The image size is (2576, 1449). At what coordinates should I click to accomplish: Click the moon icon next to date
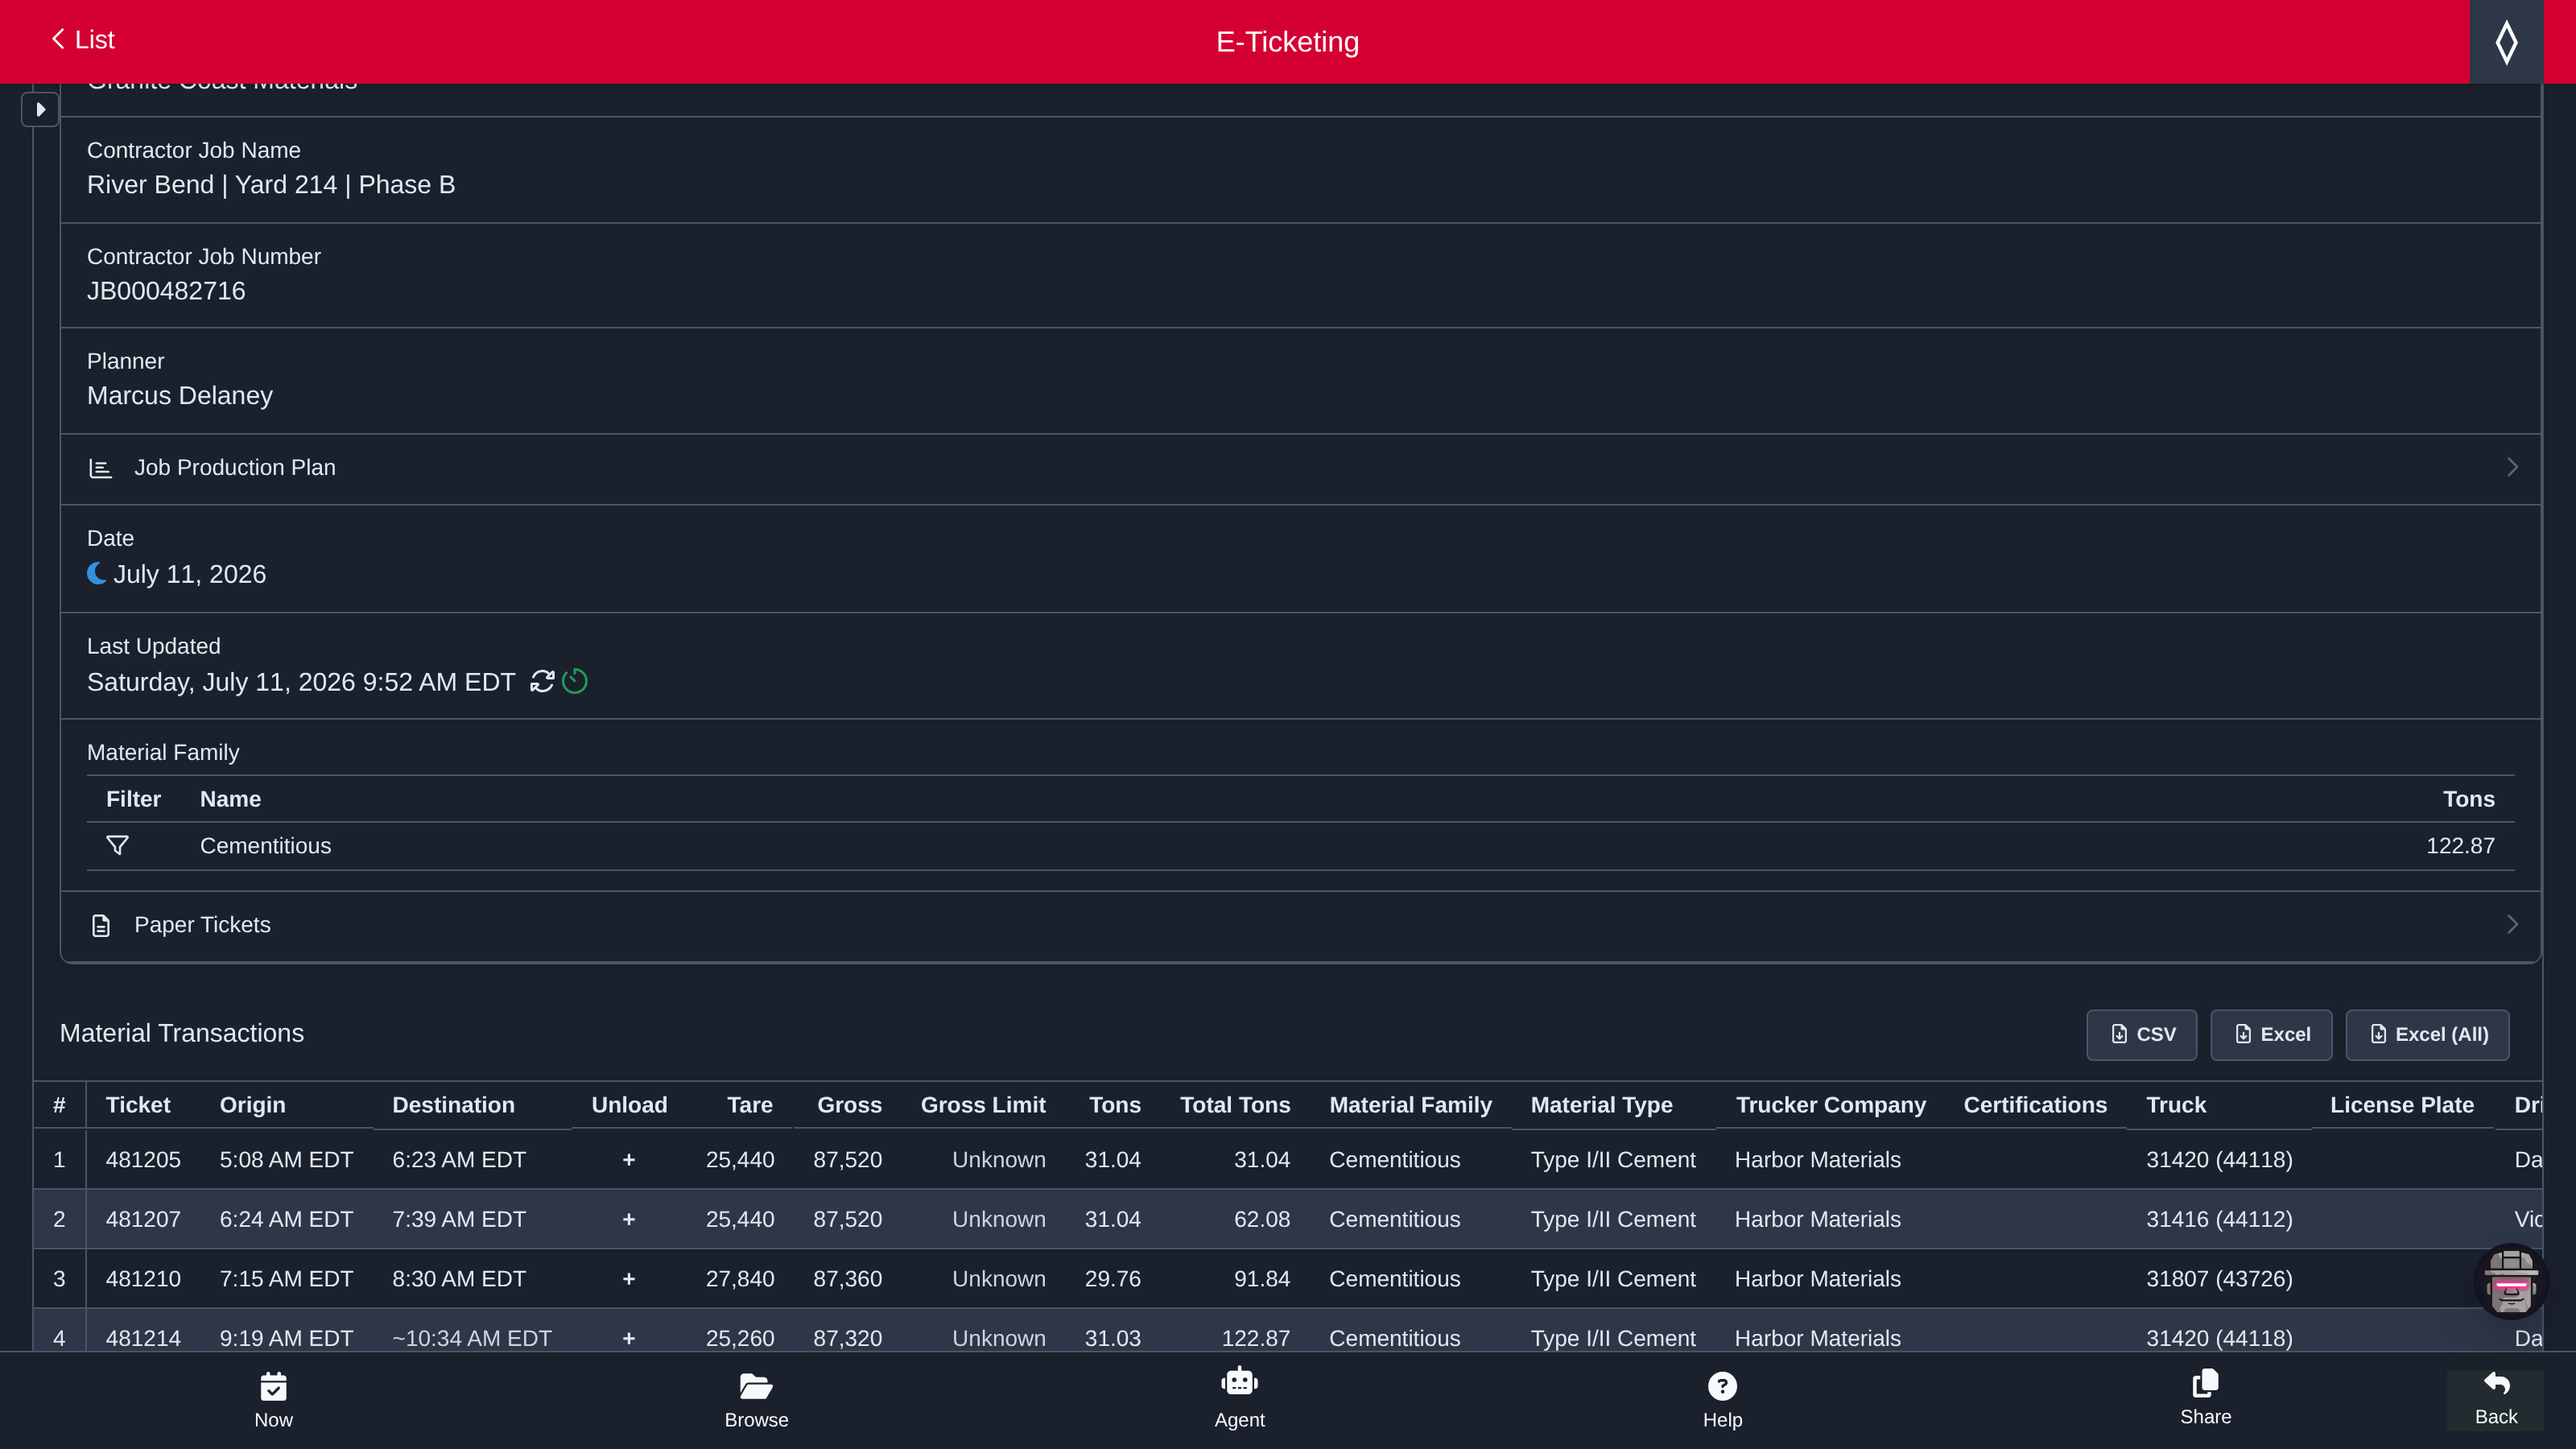point(97,573)
